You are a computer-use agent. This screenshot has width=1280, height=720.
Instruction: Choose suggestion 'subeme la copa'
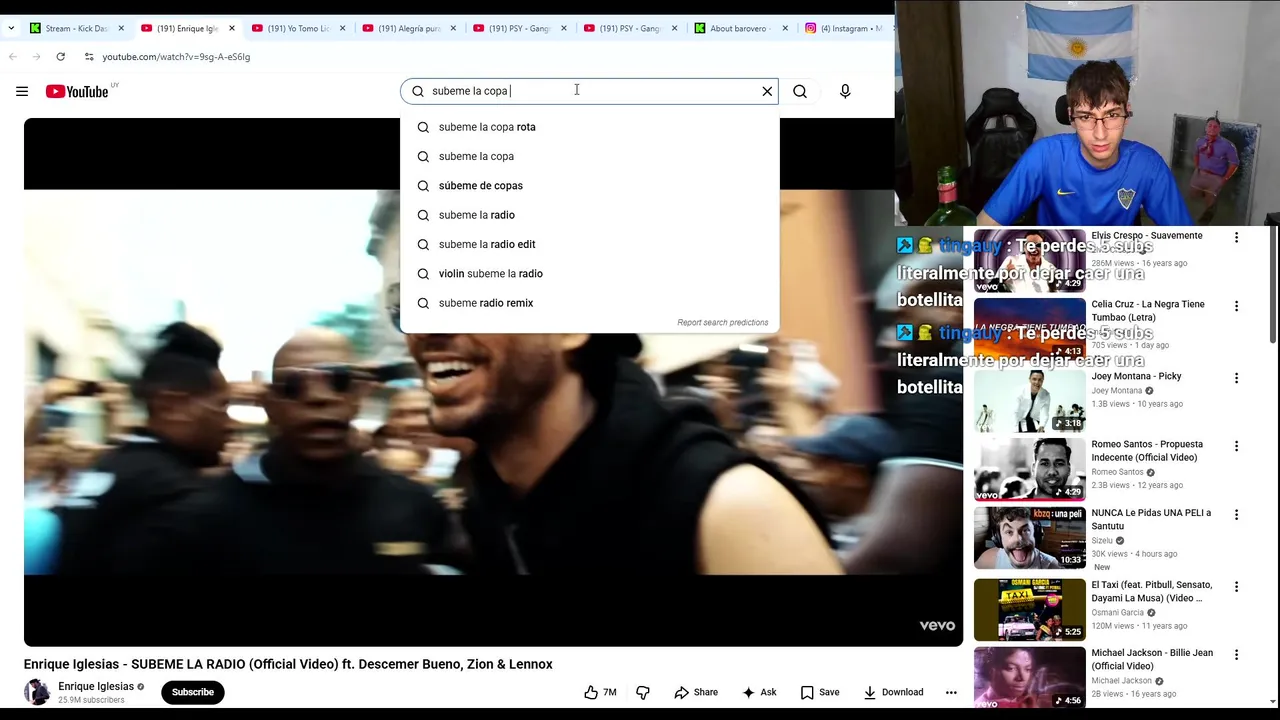589,156
